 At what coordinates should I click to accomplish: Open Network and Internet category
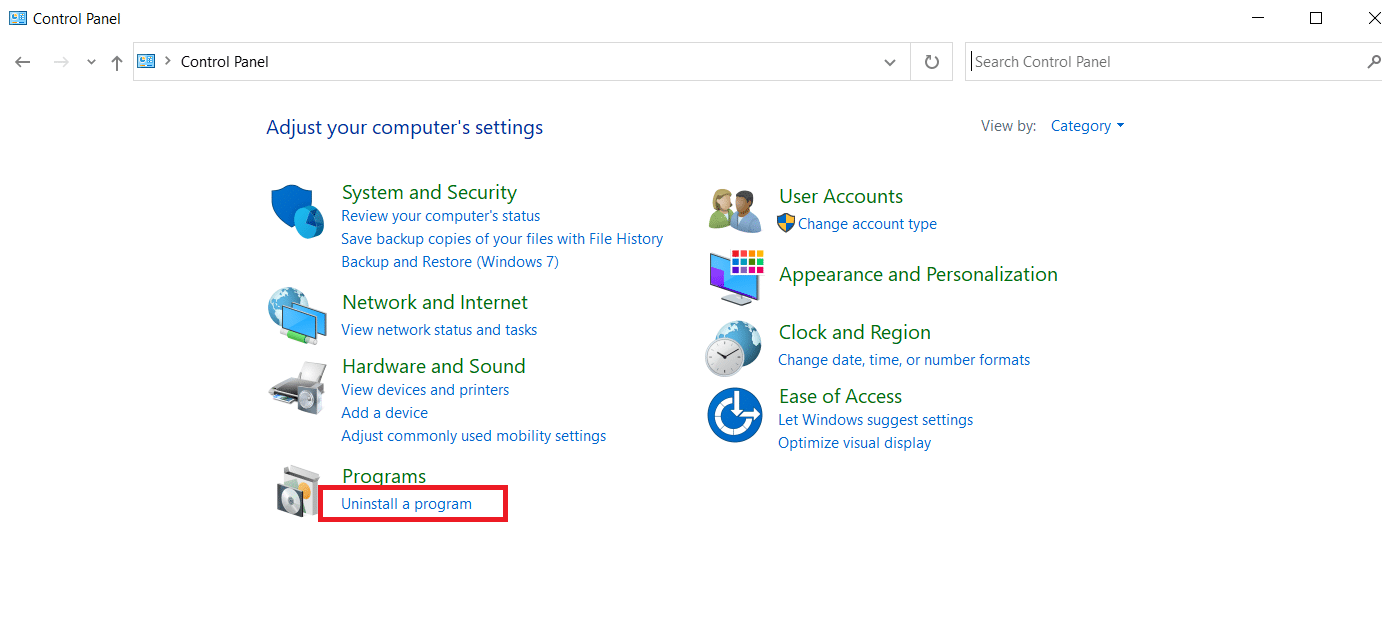pos(435,302)
